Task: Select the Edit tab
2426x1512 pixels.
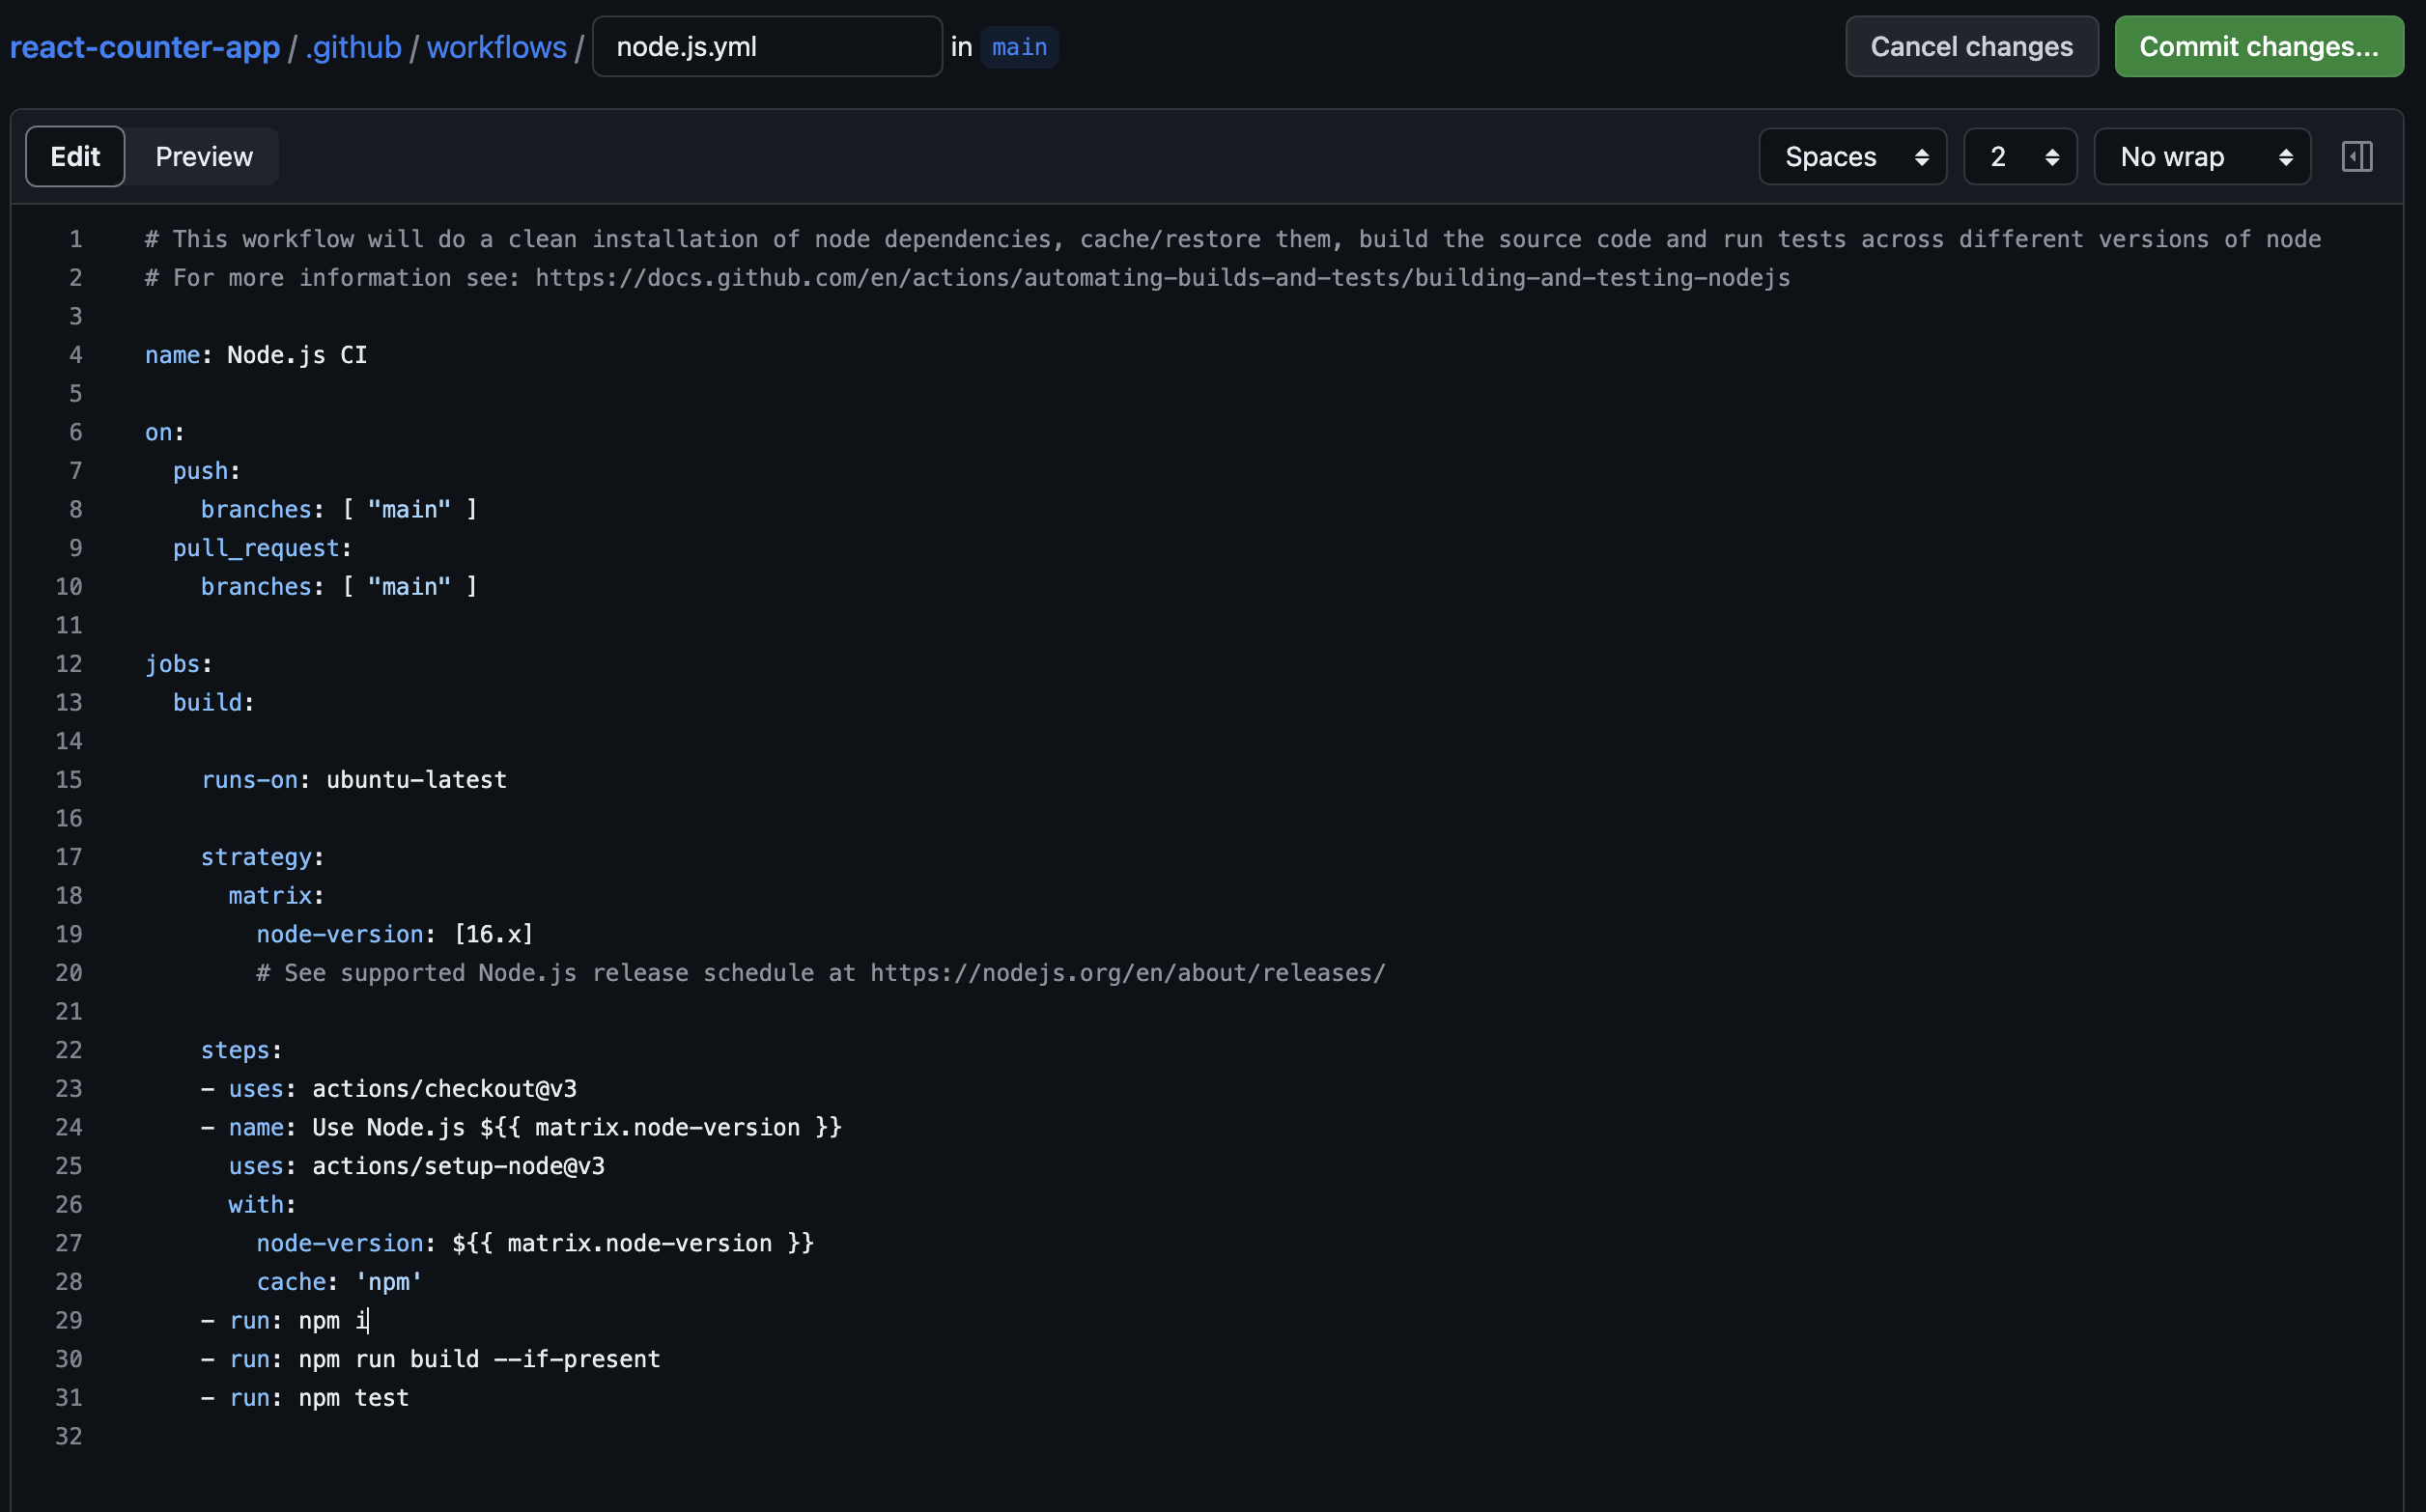Action: 75,157
